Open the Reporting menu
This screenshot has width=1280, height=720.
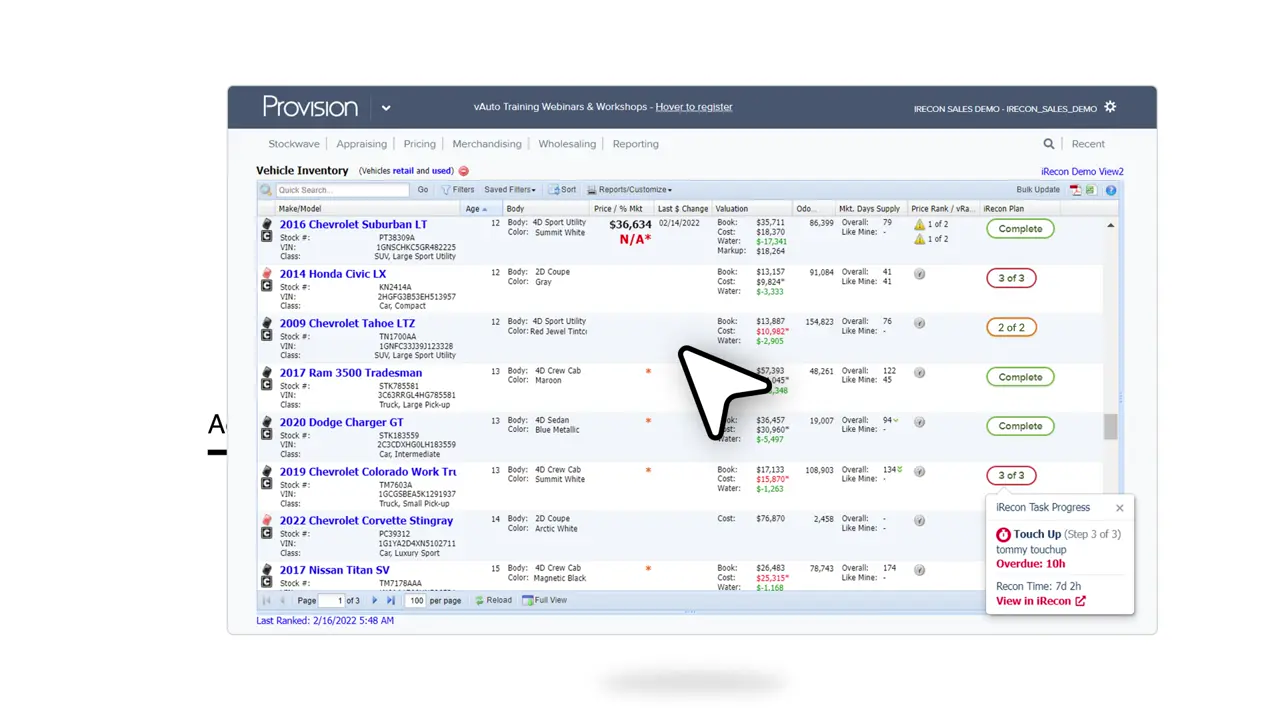tap(636, 144)
